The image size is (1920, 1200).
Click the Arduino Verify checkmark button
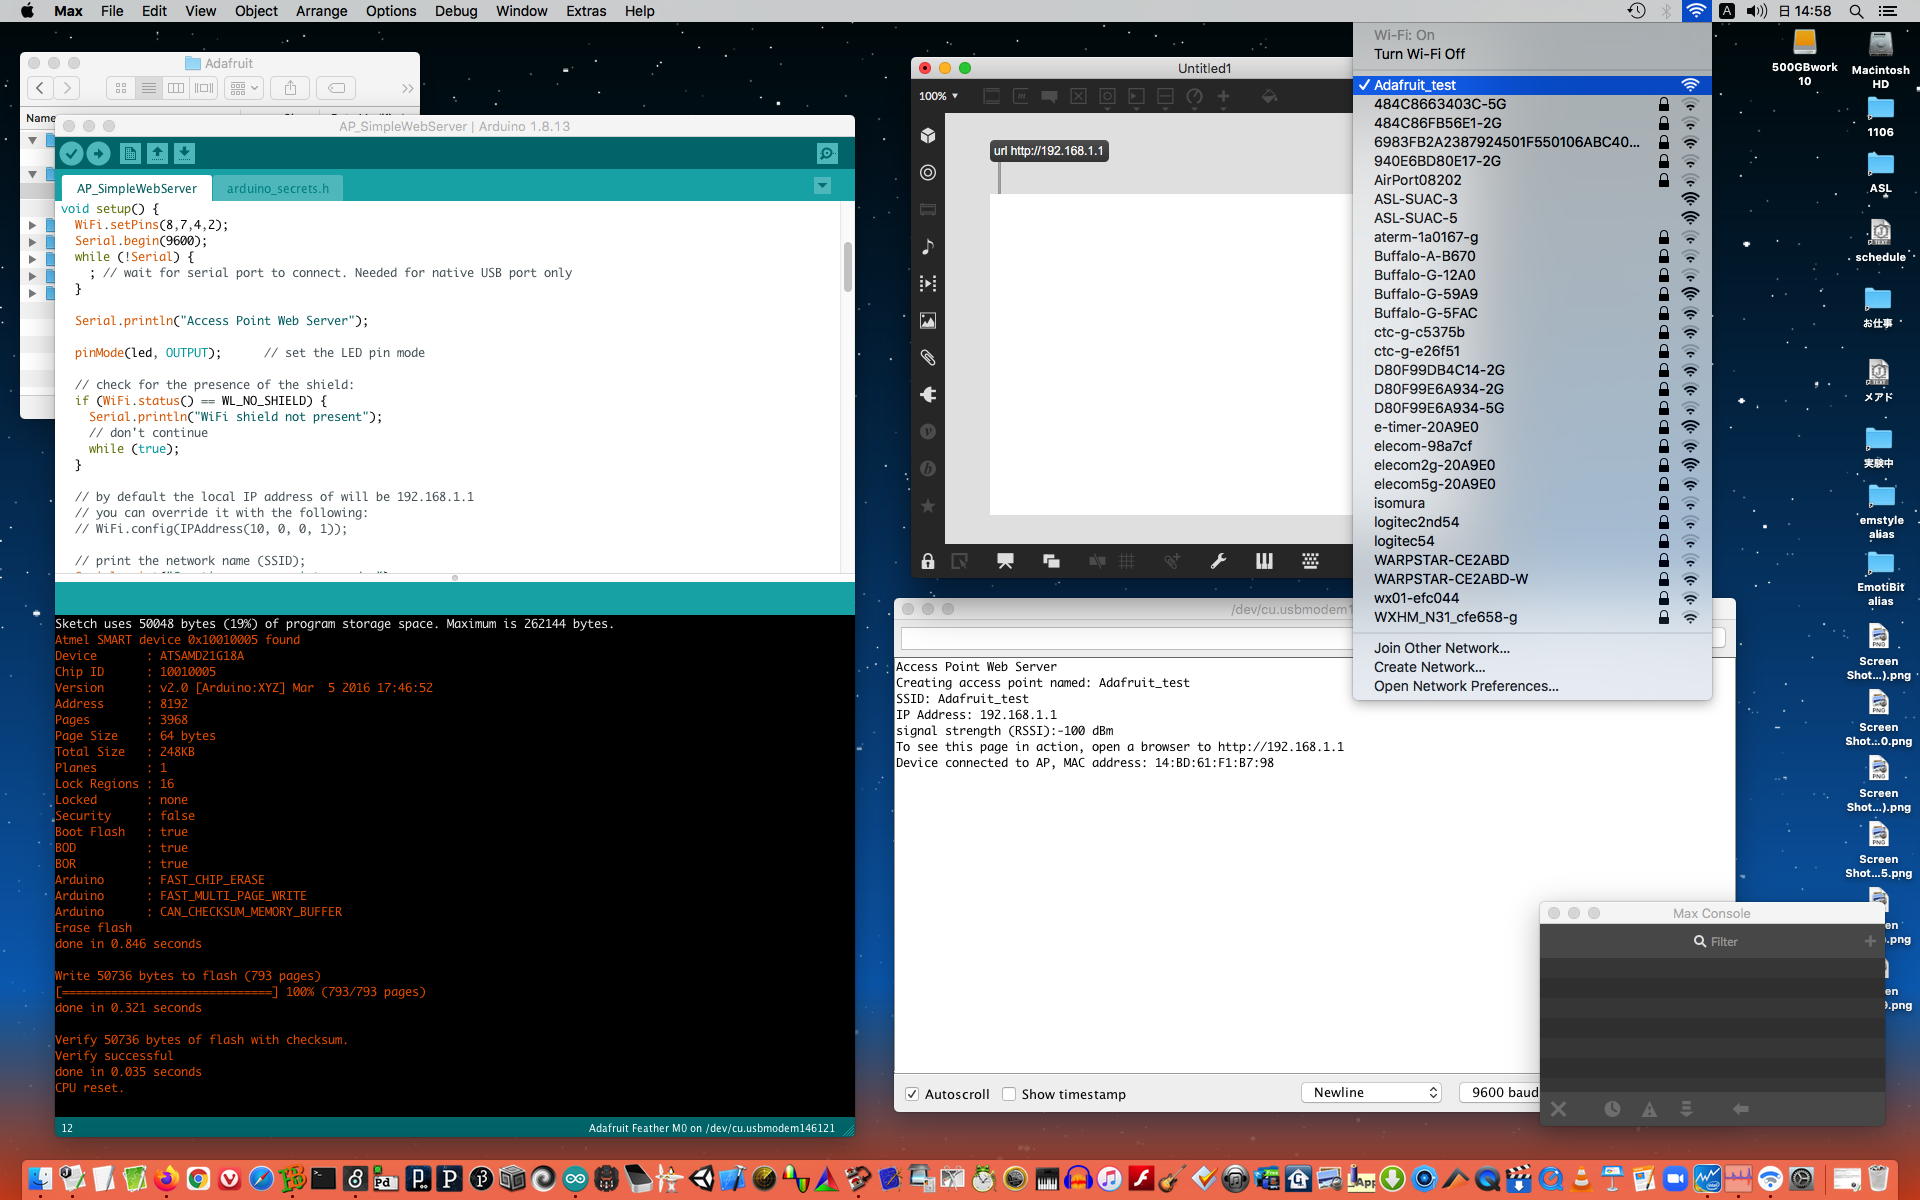pyautogui.click(x=71, y=153)
